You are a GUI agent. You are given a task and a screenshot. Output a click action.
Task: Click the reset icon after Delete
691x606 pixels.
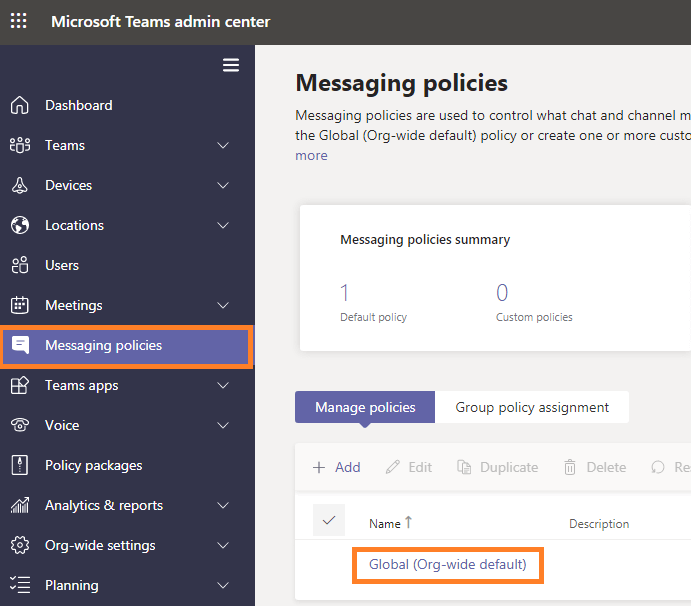(x=658, y=467)
